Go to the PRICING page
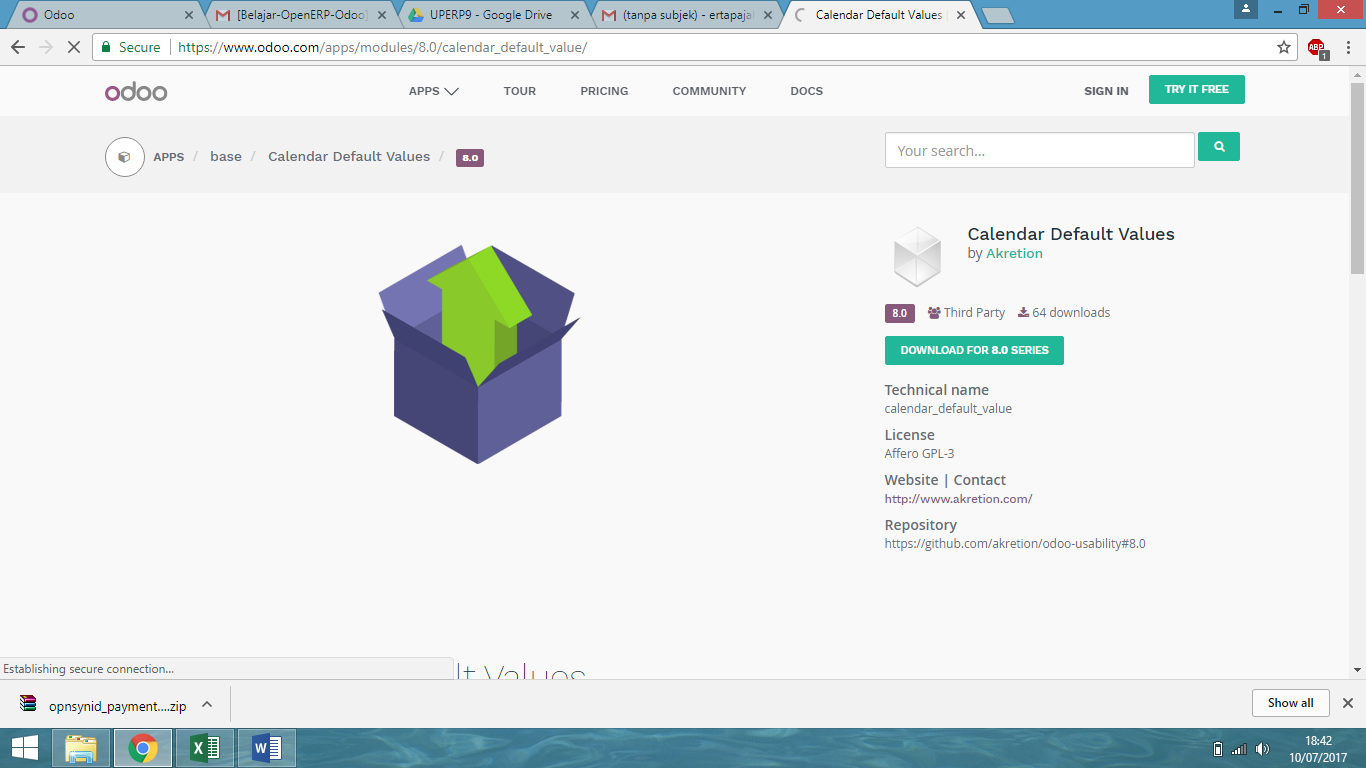Screen dimensions: 1366x768 tap(604, 91)
